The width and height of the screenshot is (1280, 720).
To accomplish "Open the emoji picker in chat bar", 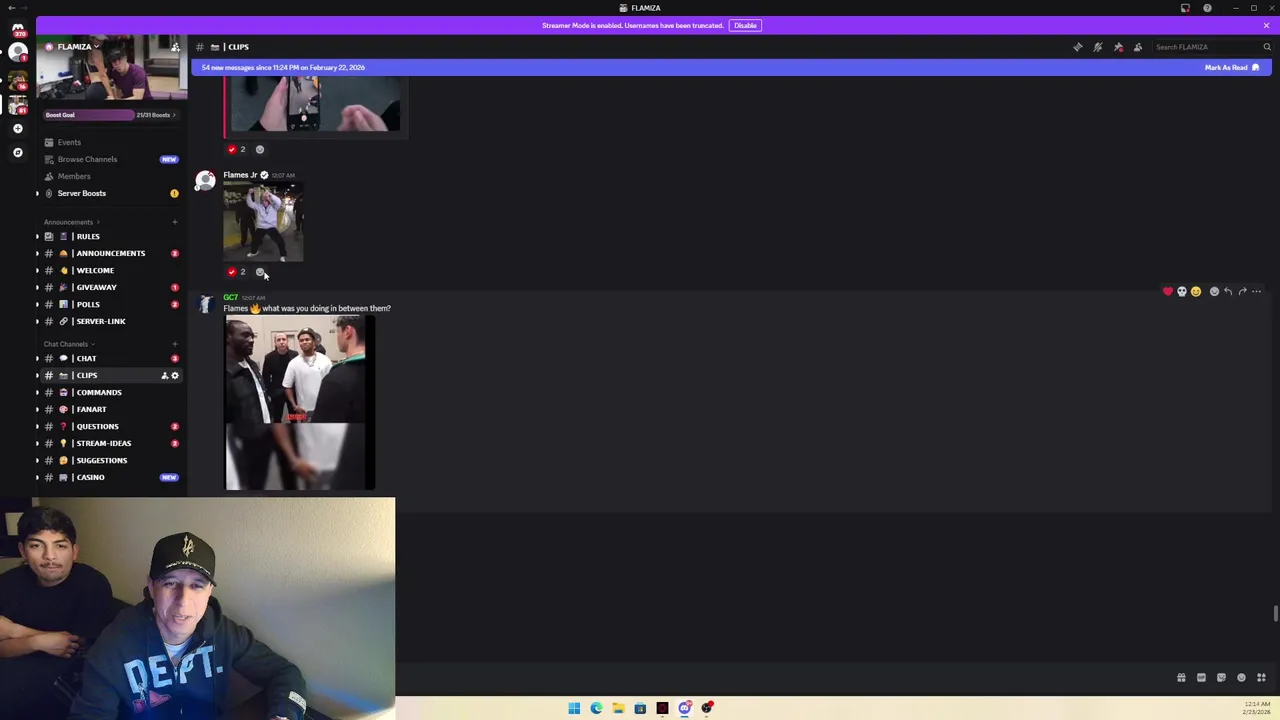I will (1241, 677).
